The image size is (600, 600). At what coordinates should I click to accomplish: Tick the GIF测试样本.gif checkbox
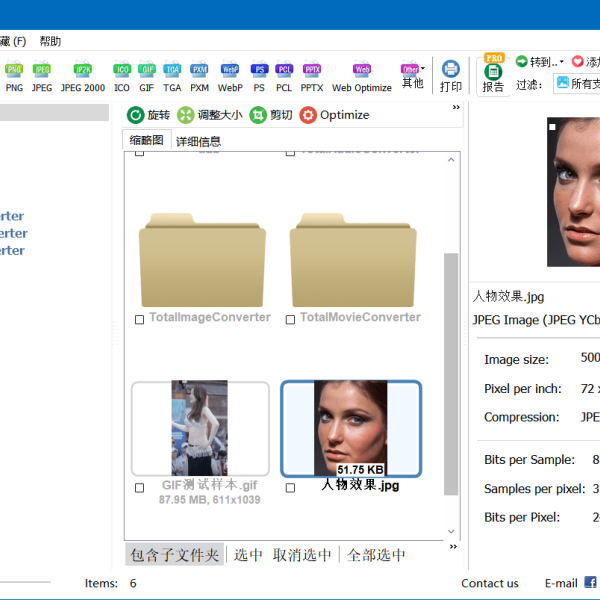[139, 488]
